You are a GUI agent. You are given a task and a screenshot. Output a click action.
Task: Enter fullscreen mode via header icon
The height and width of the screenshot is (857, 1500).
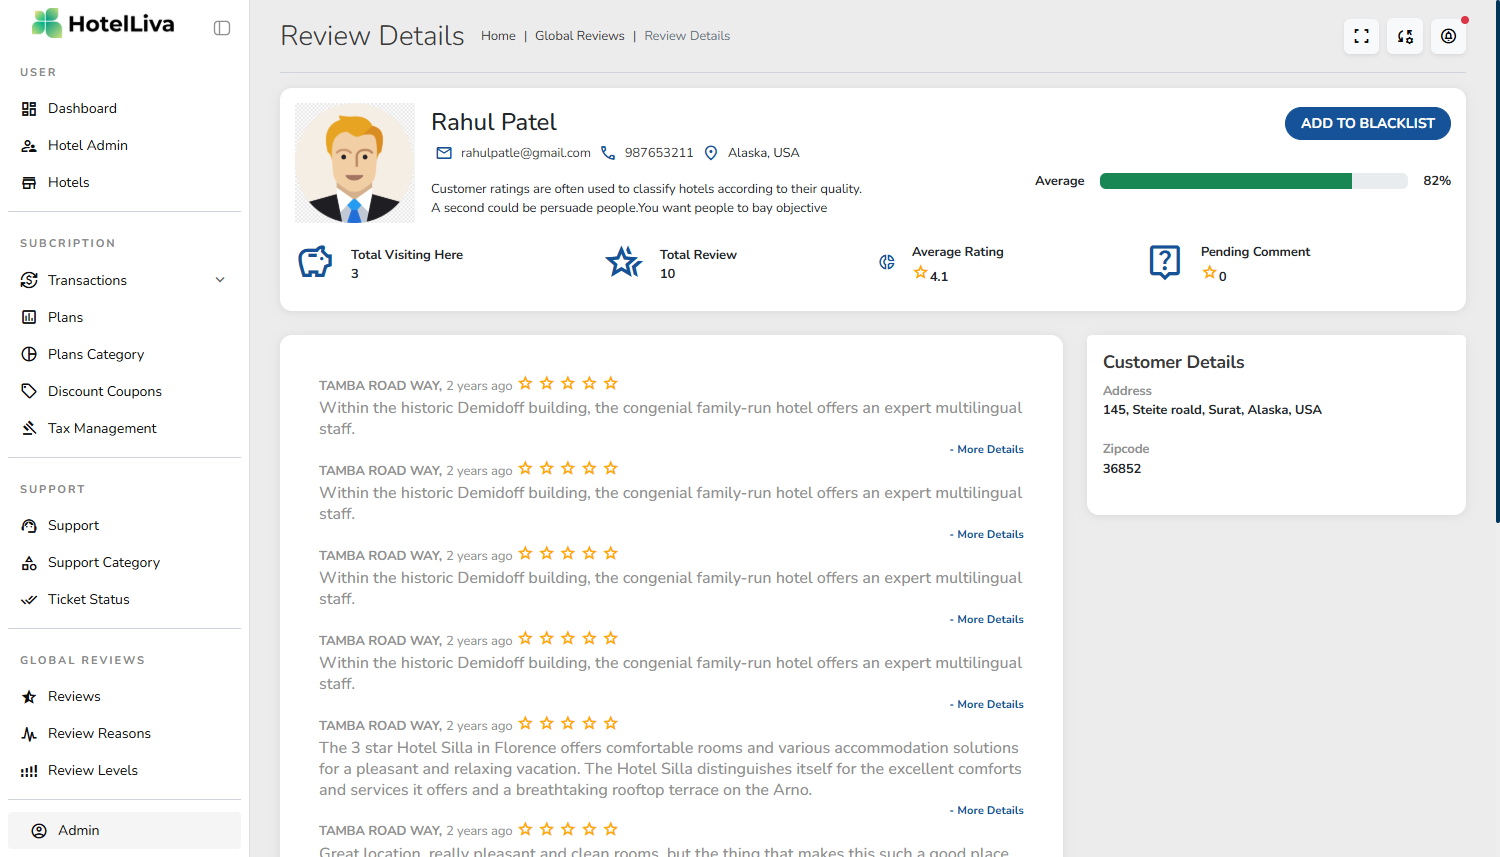tap(1361, 36)
